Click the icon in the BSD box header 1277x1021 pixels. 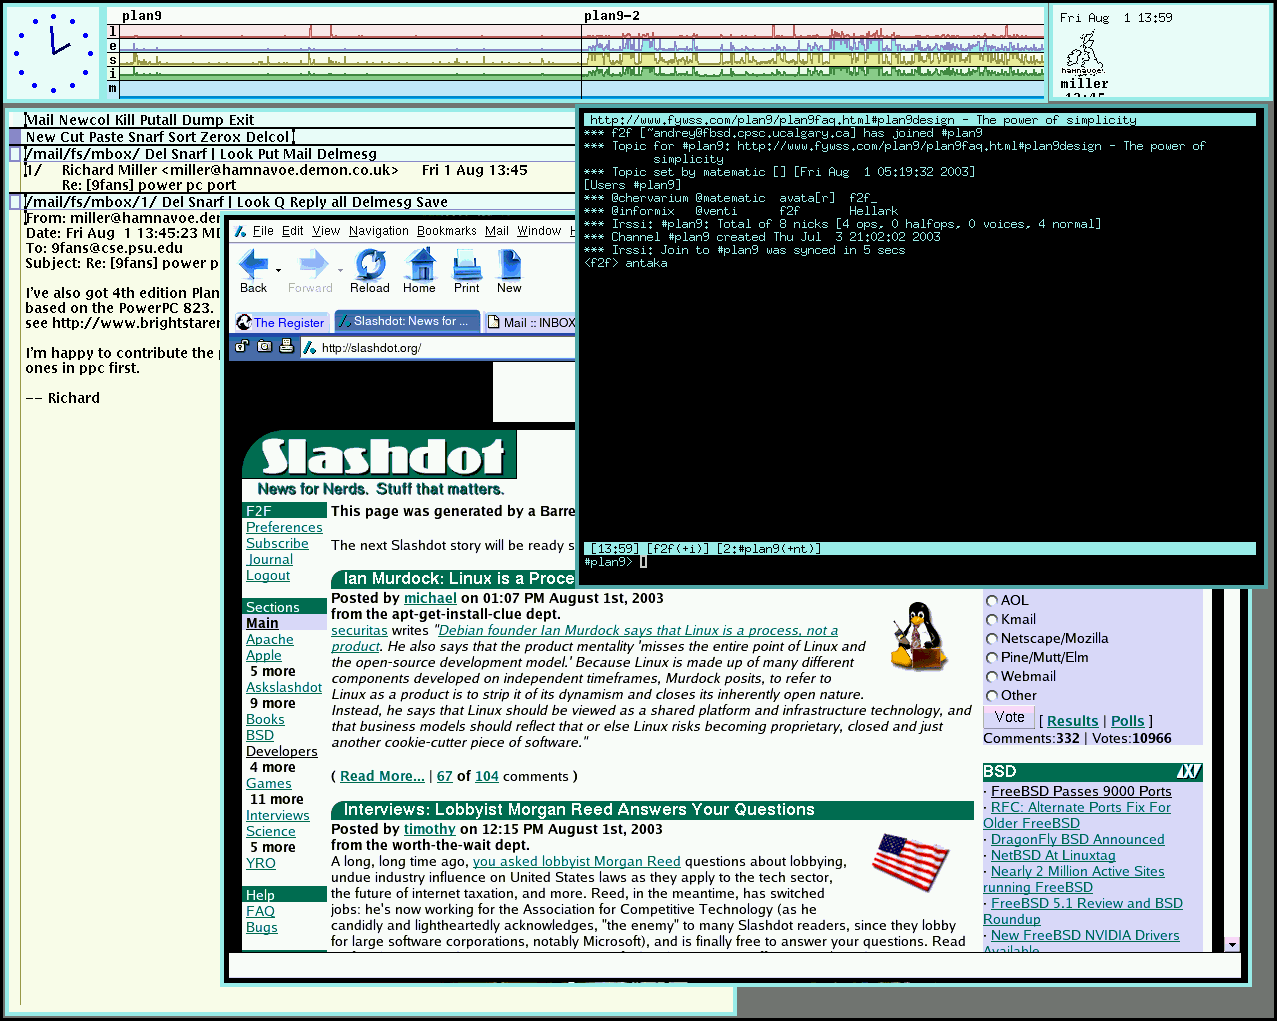pos(1189,771)
